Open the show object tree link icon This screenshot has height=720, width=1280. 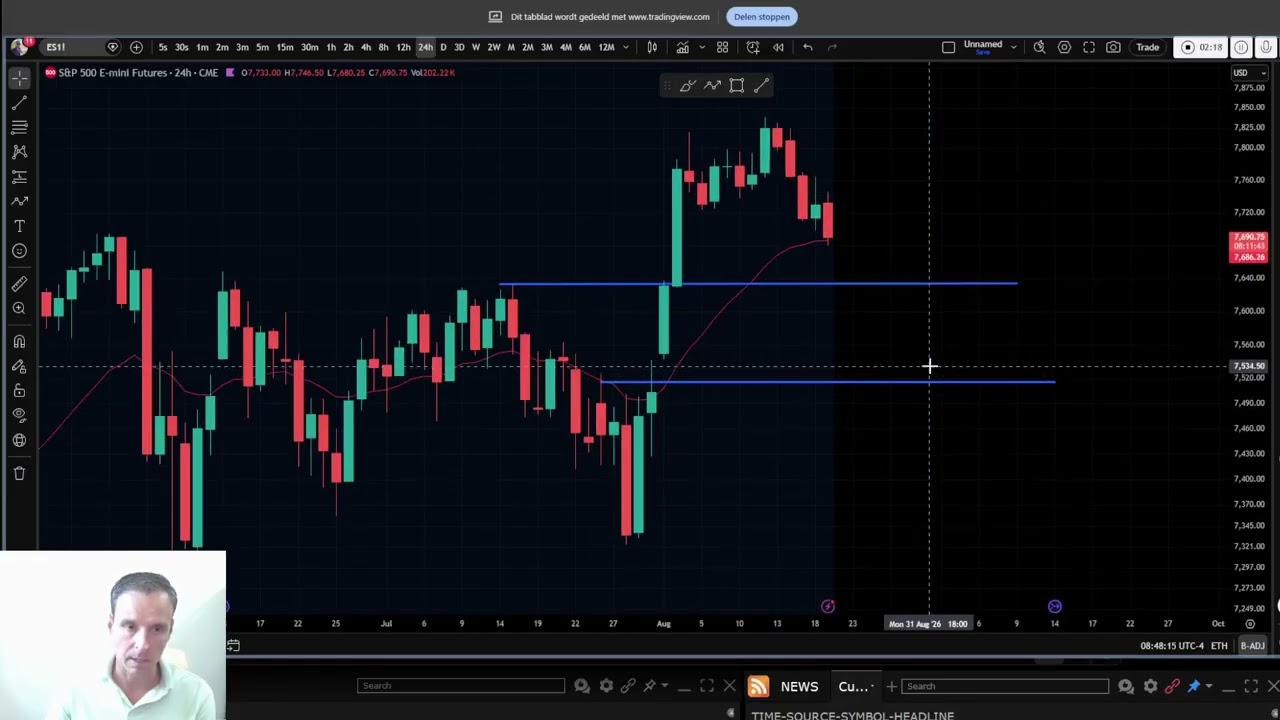pos(19,440)
